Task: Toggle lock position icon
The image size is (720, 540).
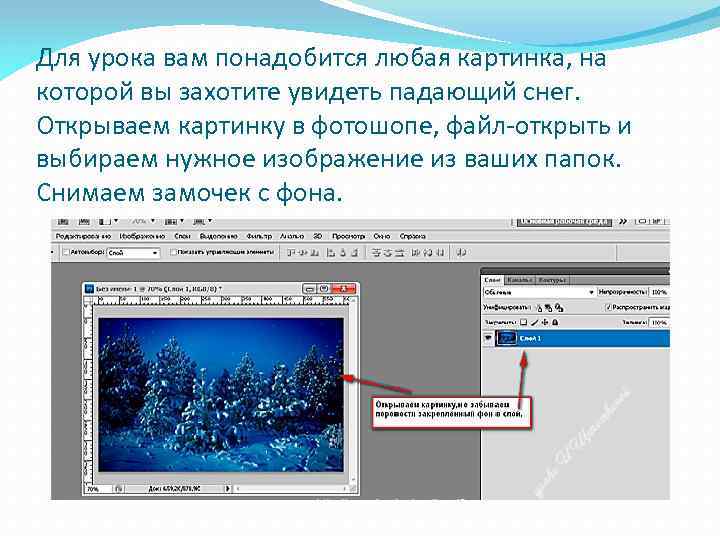Action: click(545, 322)
